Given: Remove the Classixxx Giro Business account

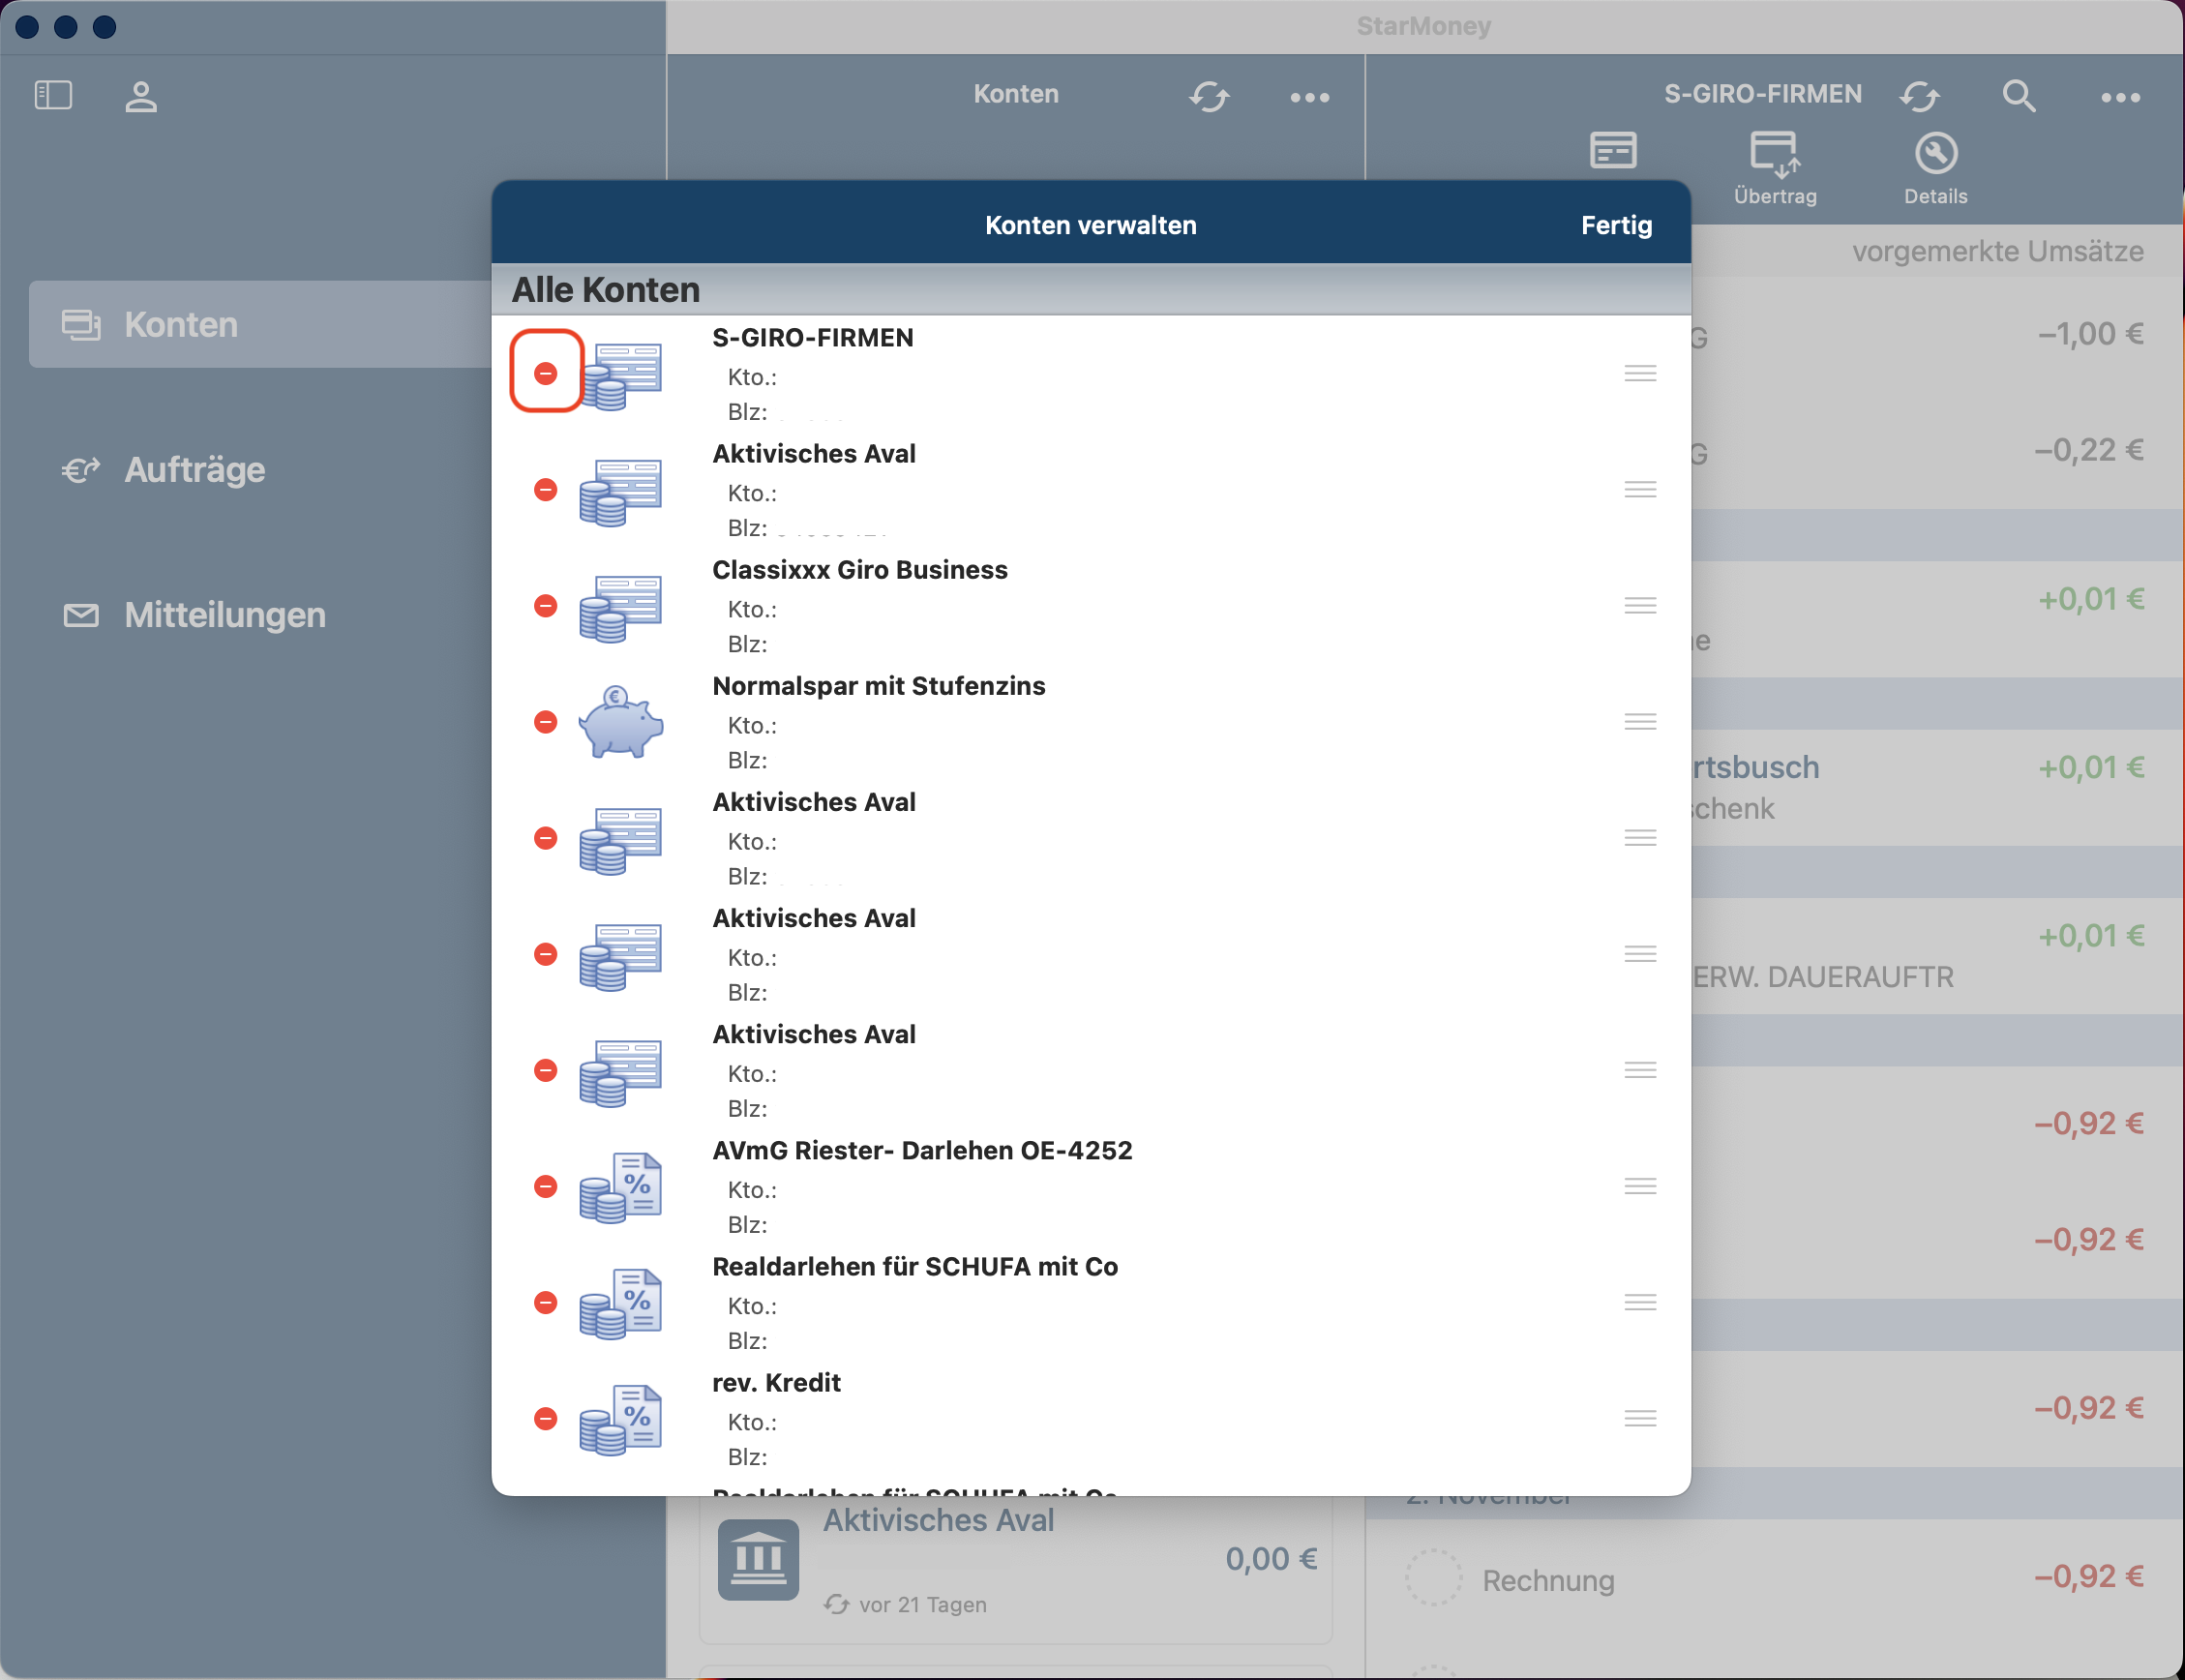Looking at the screenshot, I should pyautogui.click(x=545, y=606).
